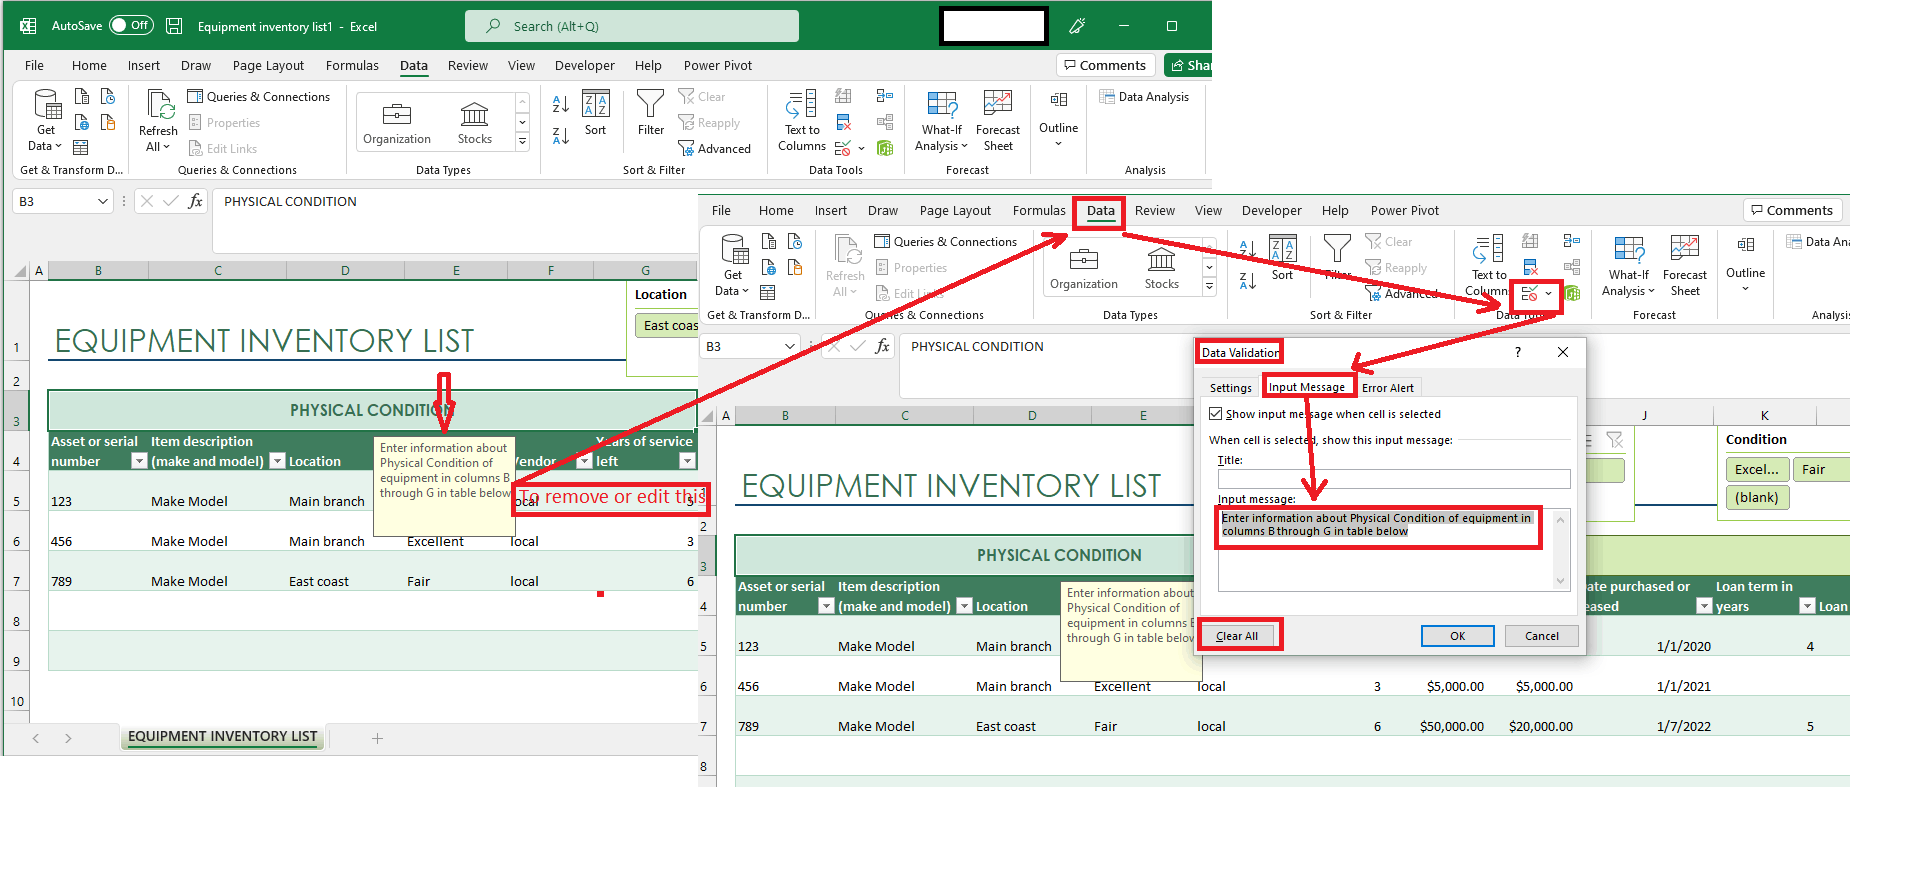Open Sort dialog in Equipment inventory list1 window
The image size is (1911, 874).
click(x=596, y=113)
